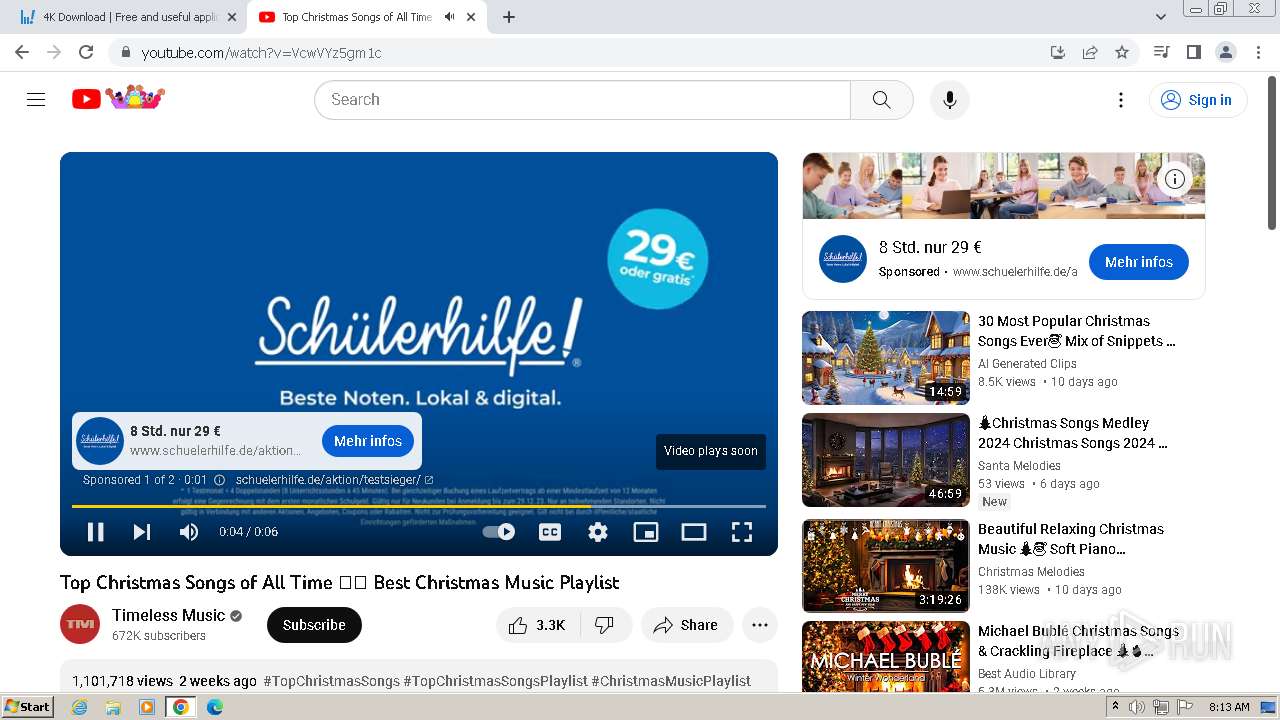1280x720 pixels.
Task: Go back in browser history
Action: coord(22,52)
